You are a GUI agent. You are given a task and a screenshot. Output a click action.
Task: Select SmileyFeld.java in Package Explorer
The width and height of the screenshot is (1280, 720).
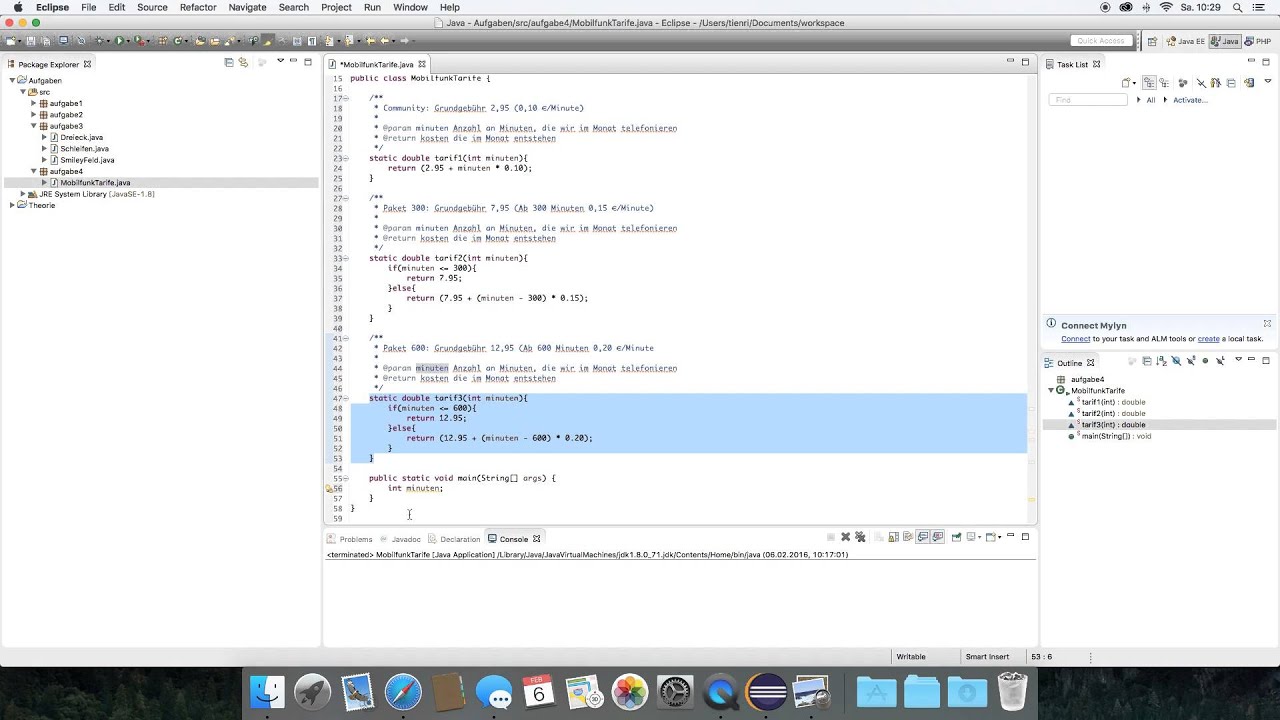point(86,160)
